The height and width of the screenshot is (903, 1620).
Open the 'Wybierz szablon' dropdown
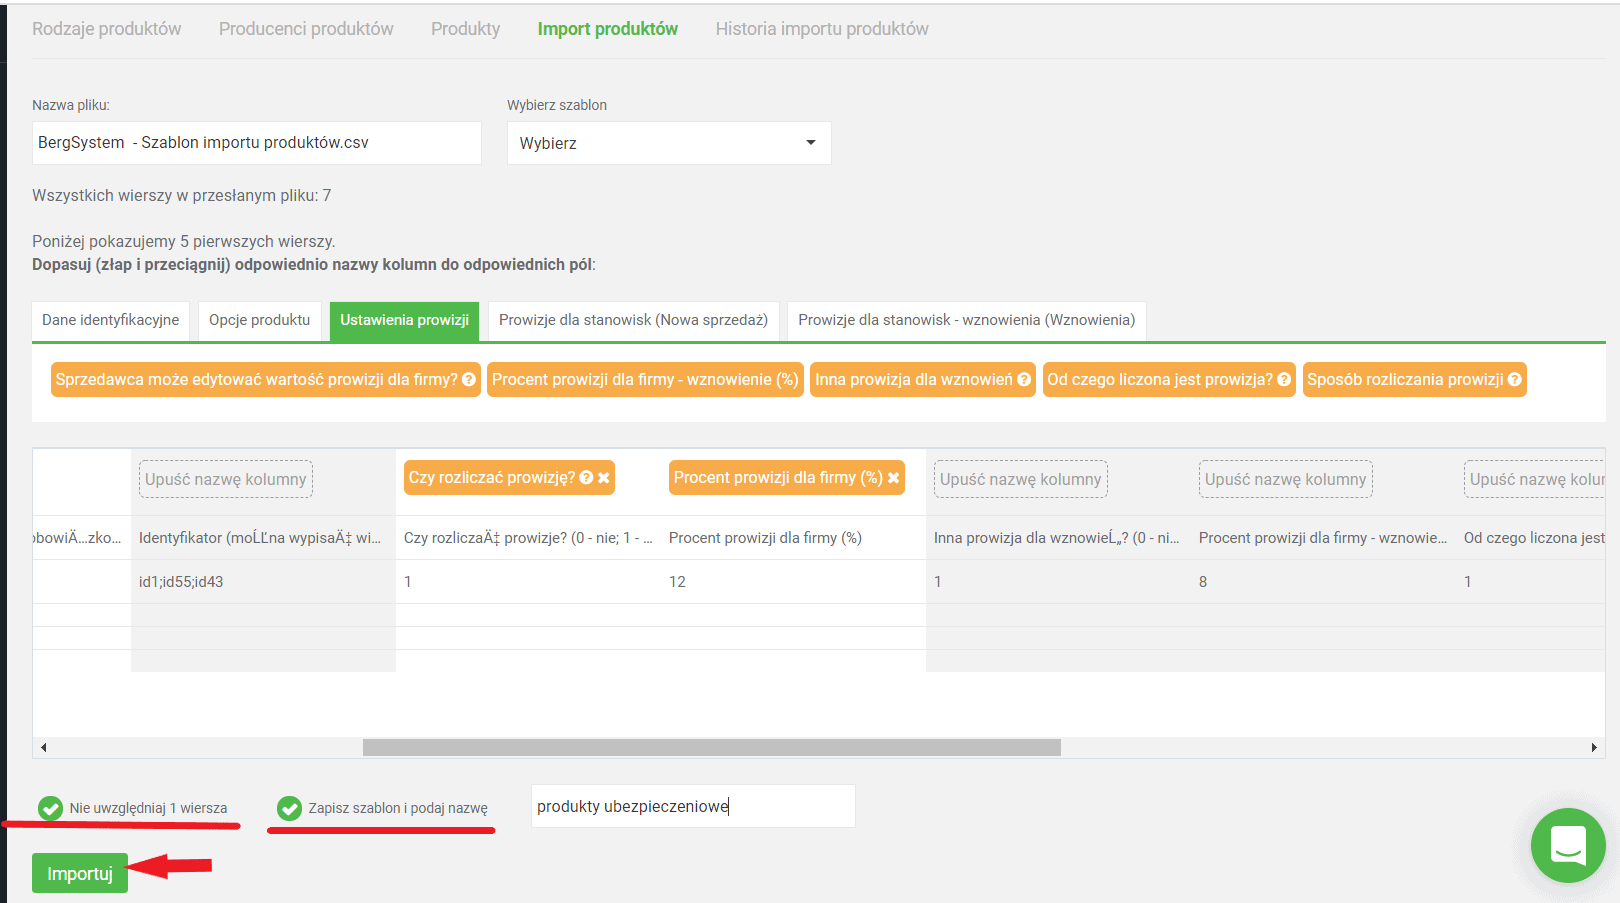point(668,143)
